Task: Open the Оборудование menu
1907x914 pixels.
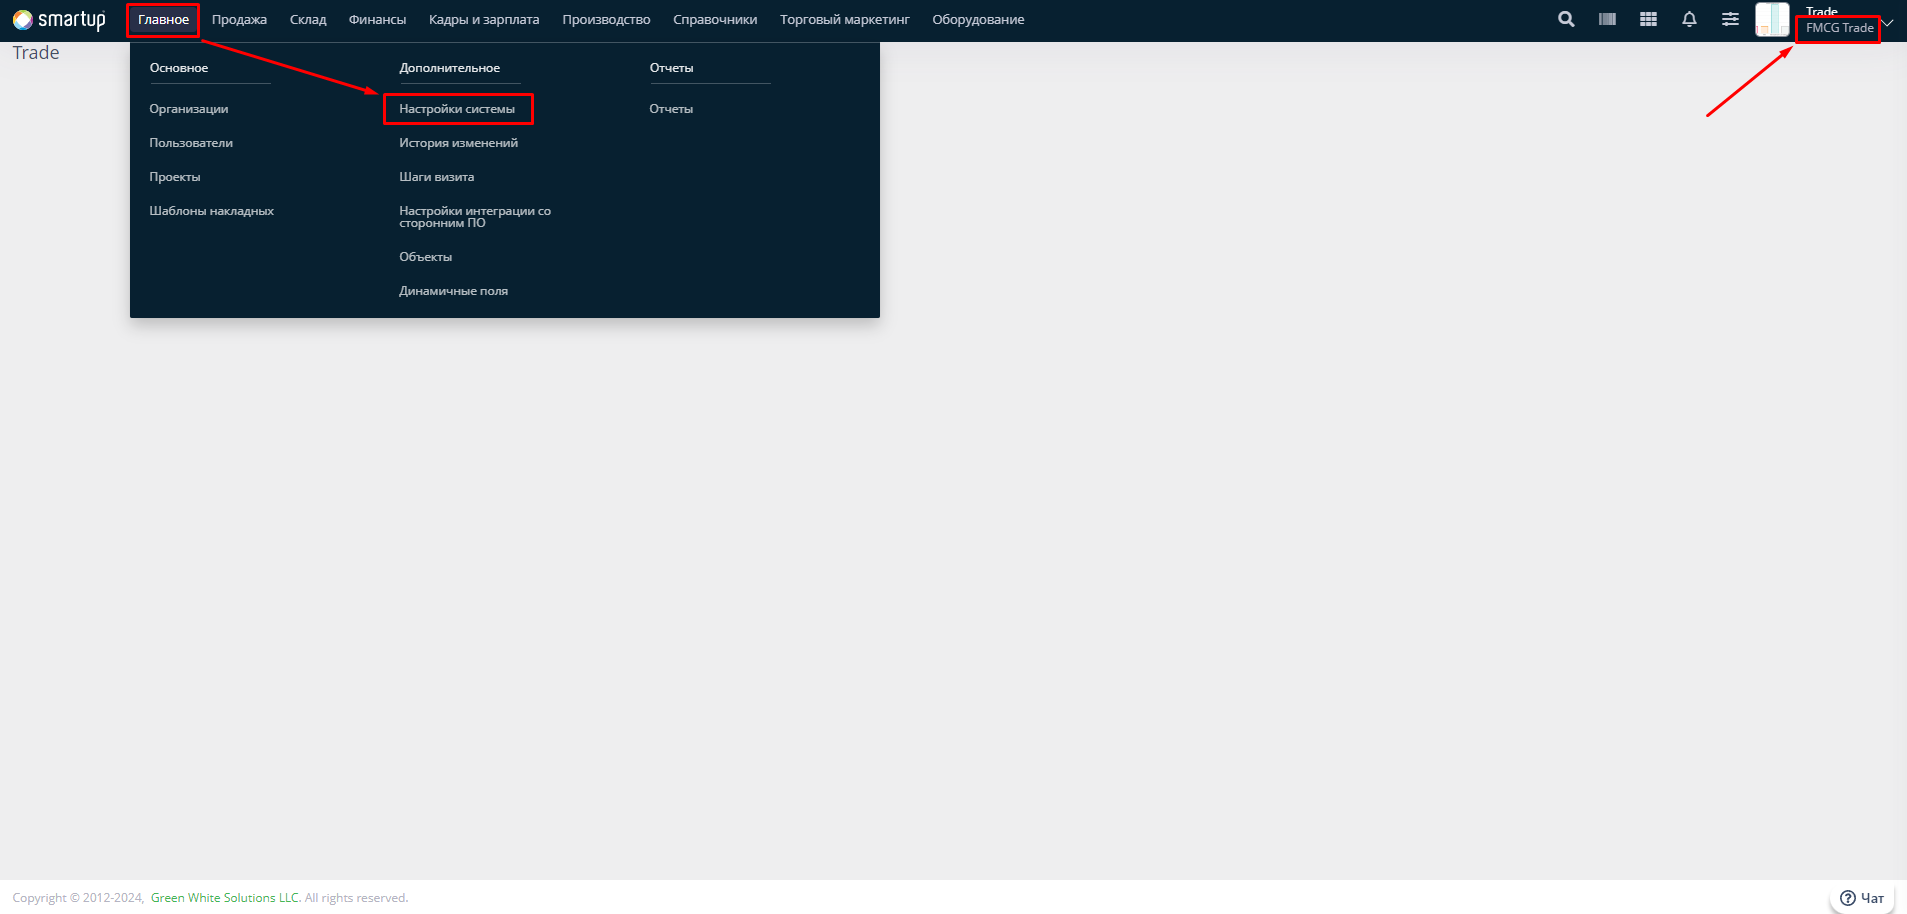Action: 978,20
